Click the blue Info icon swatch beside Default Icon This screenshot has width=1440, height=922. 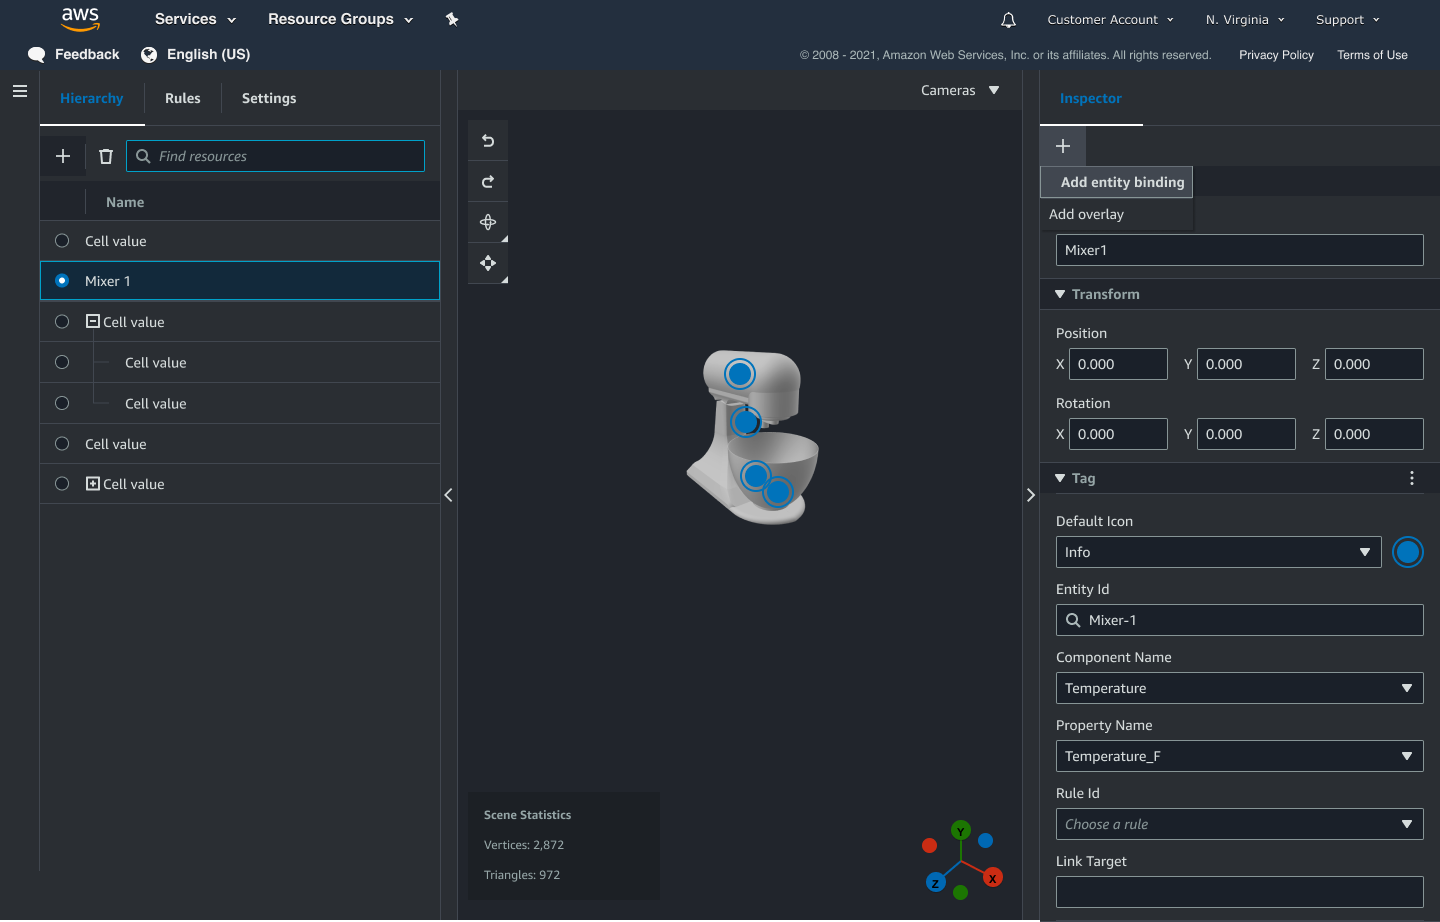tap(1408, 551)
